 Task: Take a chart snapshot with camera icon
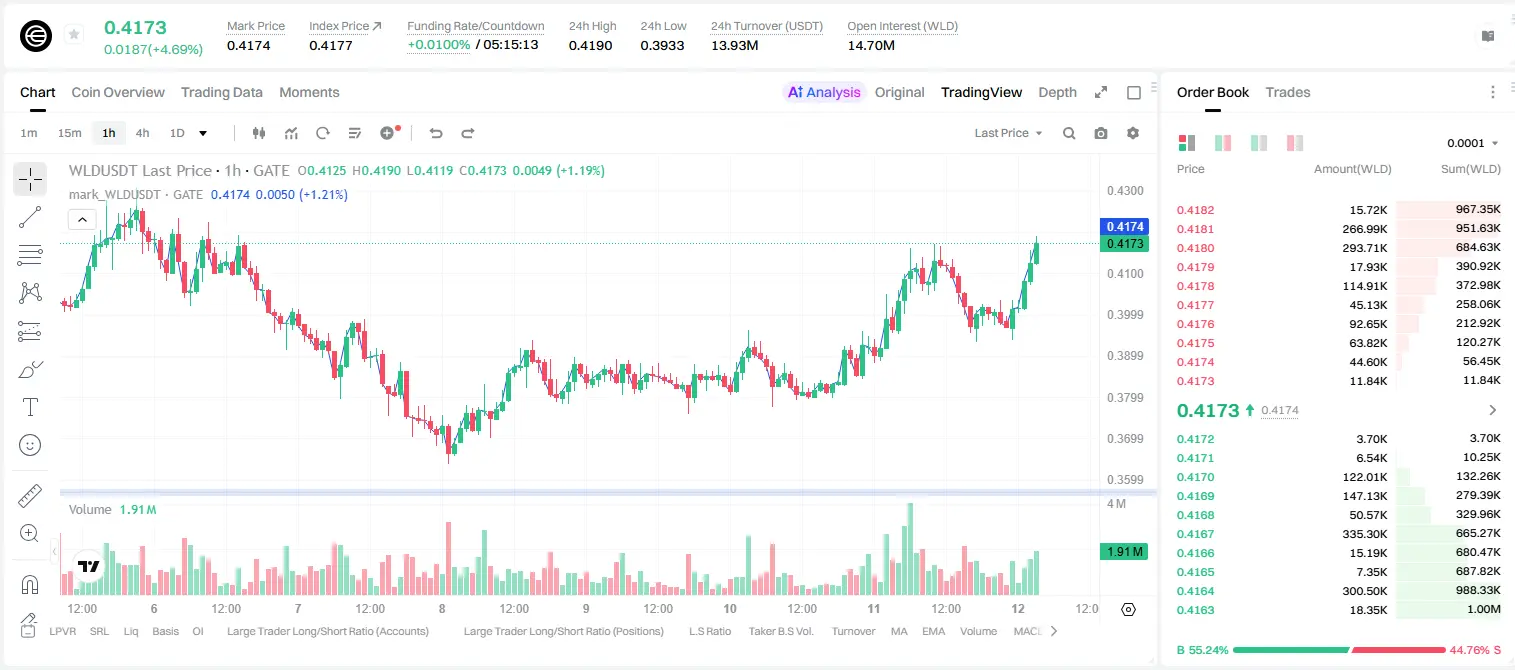pos(1101,133)
